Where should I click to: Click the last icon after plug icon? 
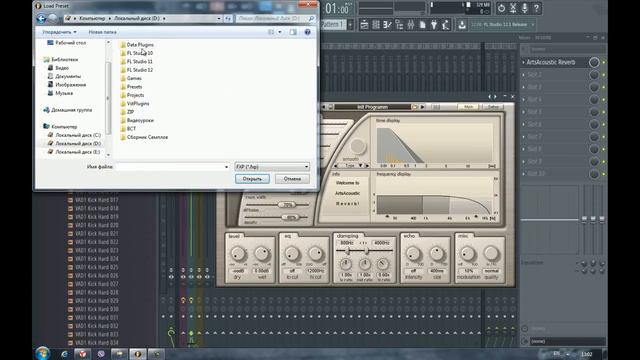(445, 25)
